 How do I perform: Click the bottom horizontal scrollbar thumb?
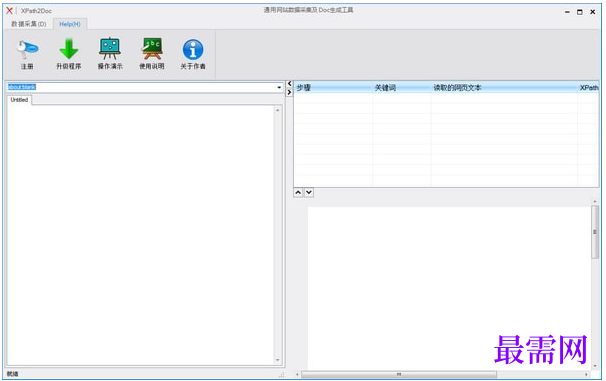[399, 374]
